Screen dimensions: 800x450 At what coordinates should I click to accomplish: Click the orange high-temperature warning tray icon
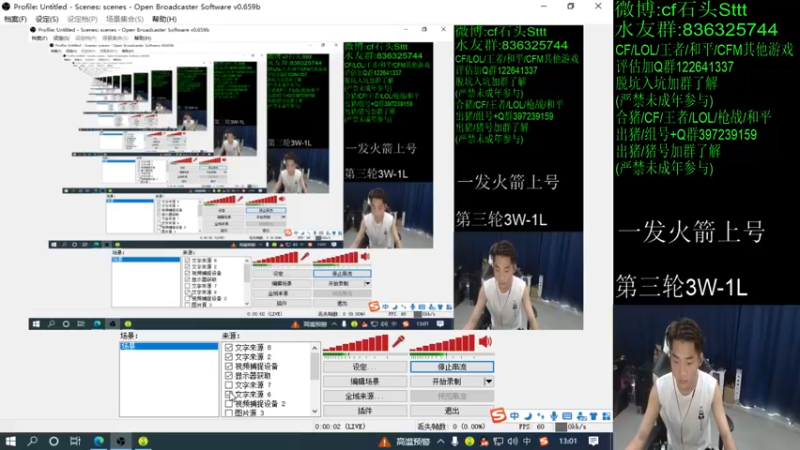click(x=384, y=442)
